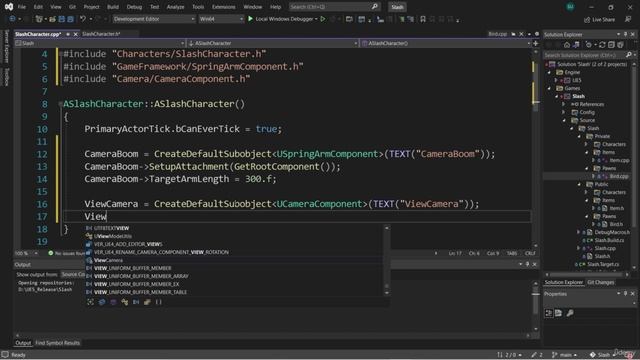The width and height of the screenshot is (640, 360).
Task: Click the Live Share button
Action: coord(599,20)
